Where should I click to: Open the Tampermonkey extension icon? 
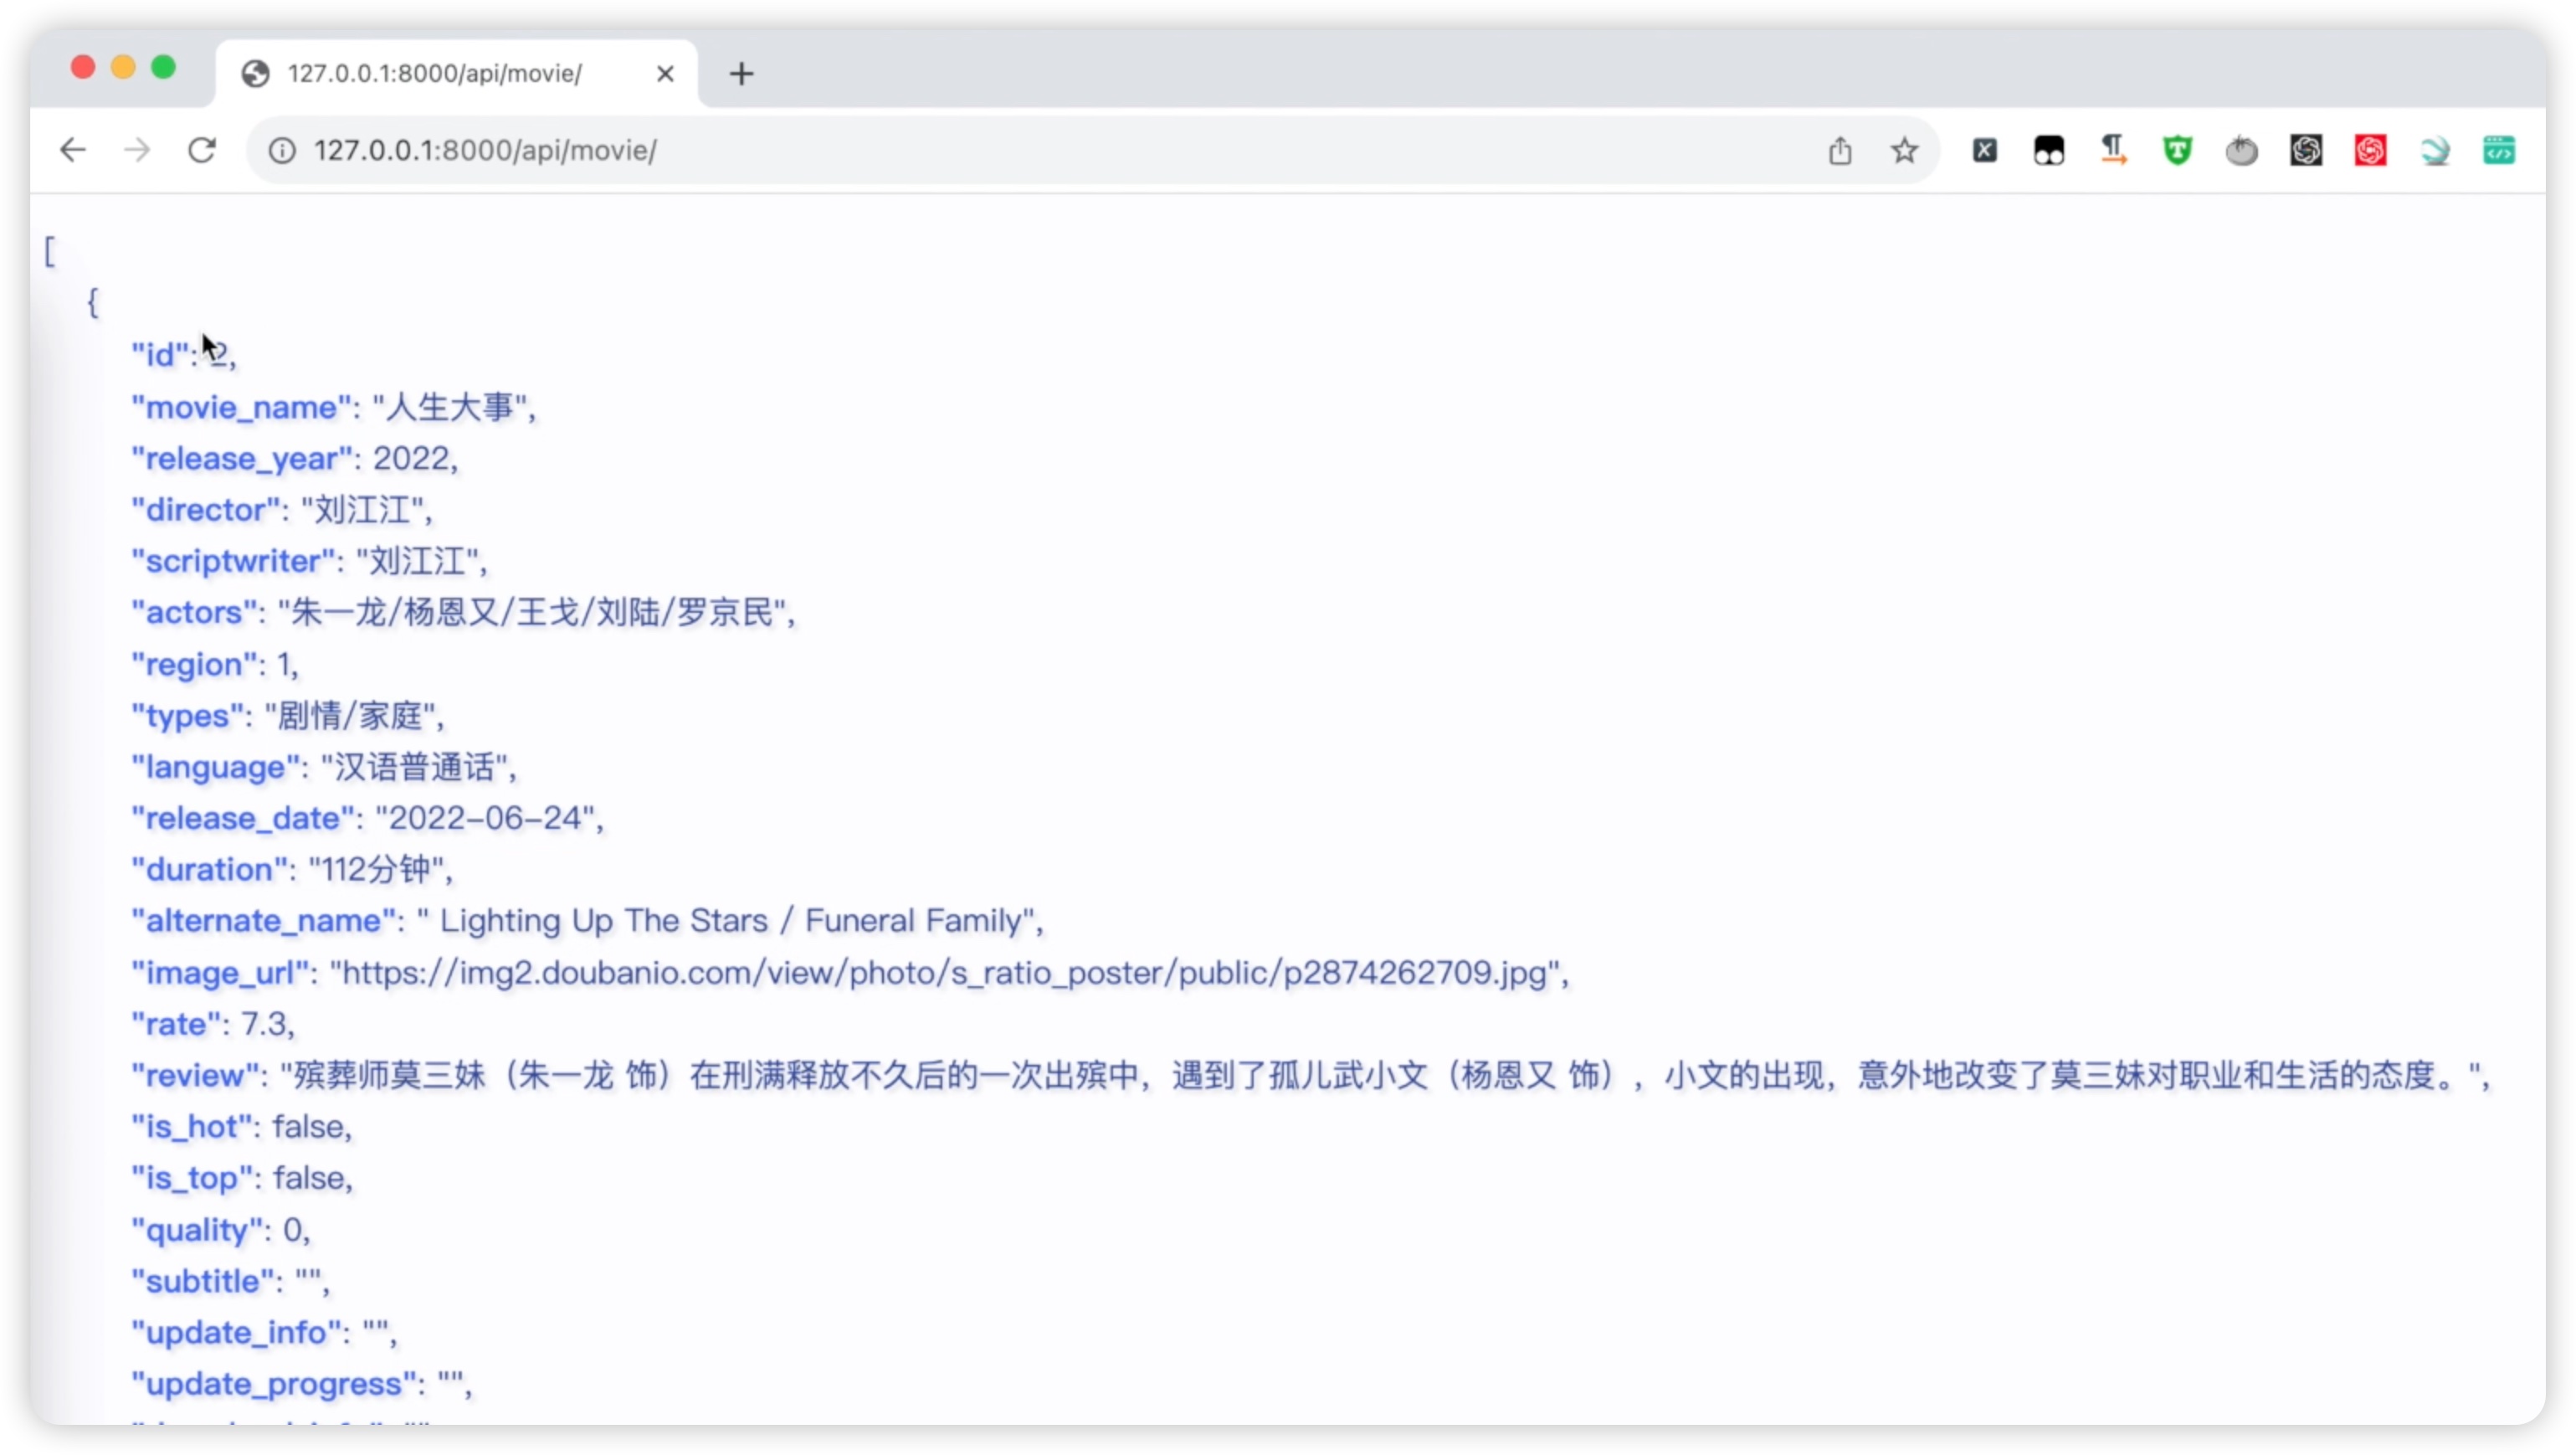2049,151
